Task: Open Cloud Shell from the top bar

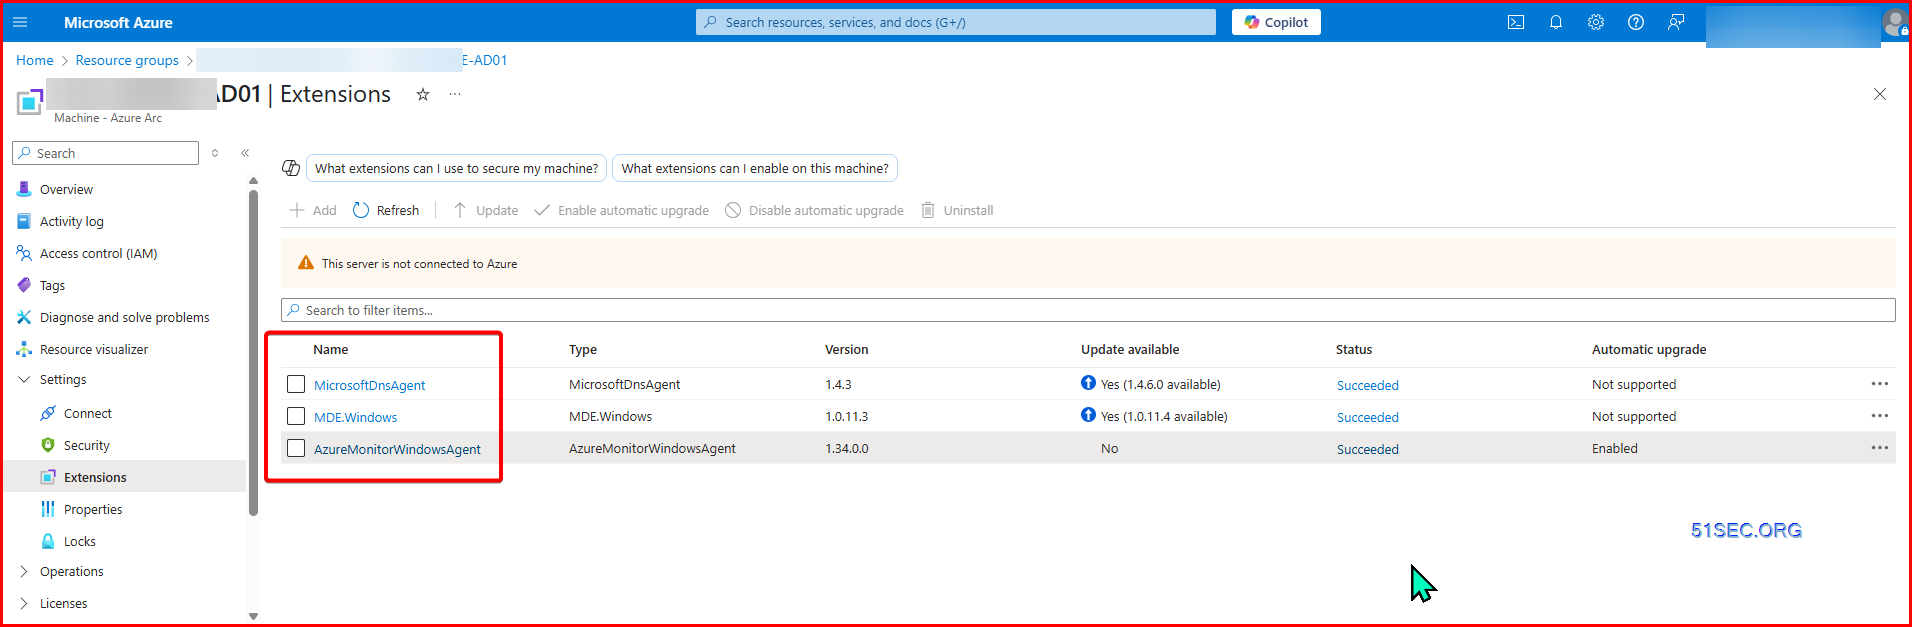Action: (x=1516, y=22)
